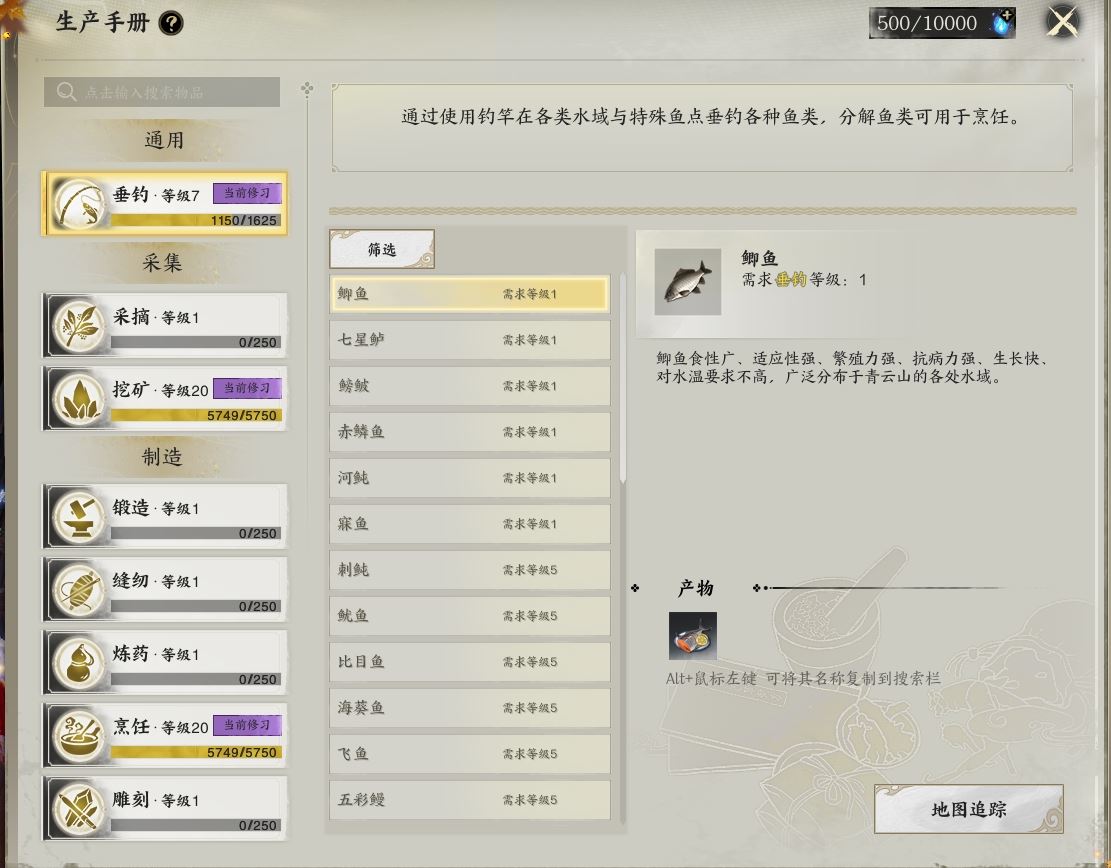Open the 烹饪 cooking skill entry
Viewport: 1111px width, 868px height.
[x=165, y=735]
